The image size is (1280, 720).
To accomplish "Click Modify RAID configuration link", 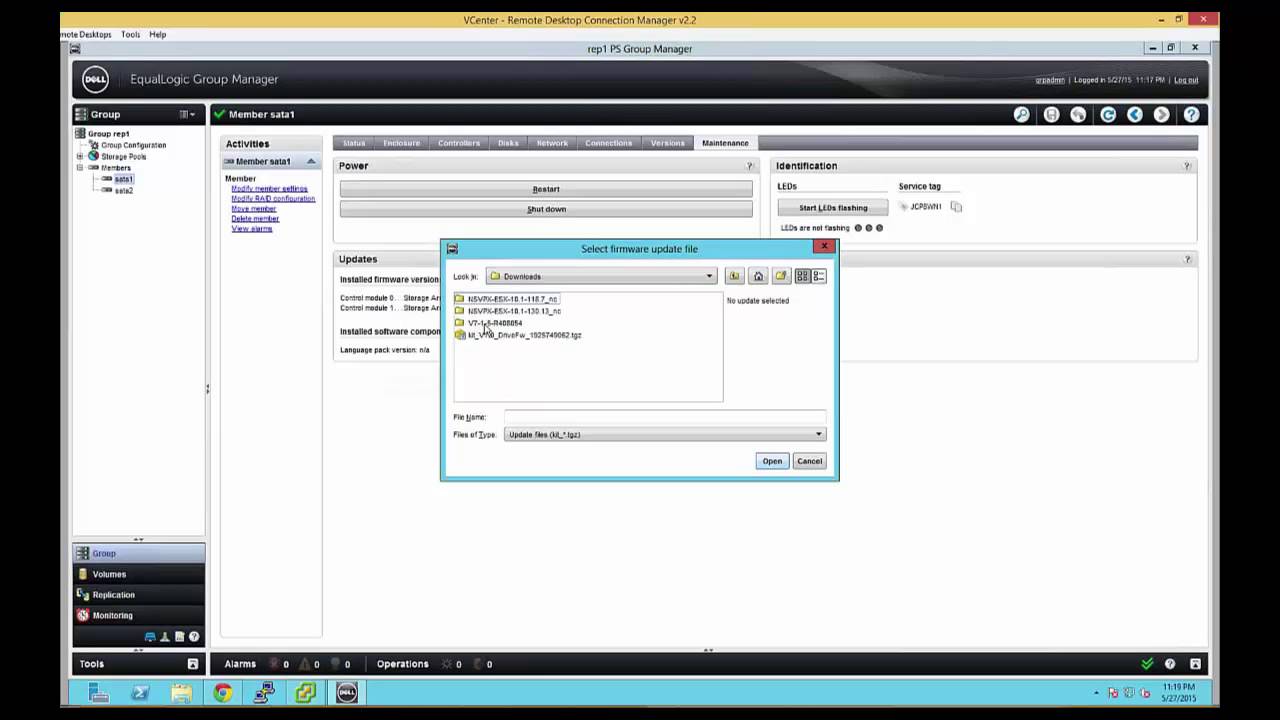I will (273, 198).
